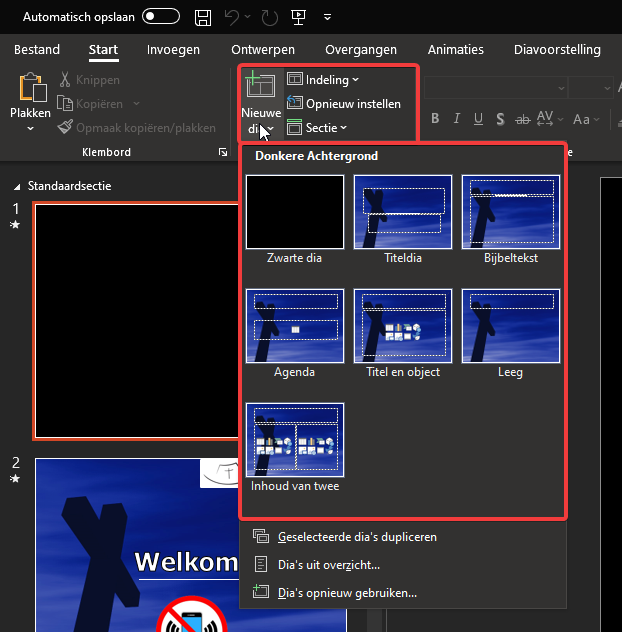Image resolution: width=622 pixels, height=632 pixels.
Task: Click the Nieuwe dia icon
Action: pos(260,85)
